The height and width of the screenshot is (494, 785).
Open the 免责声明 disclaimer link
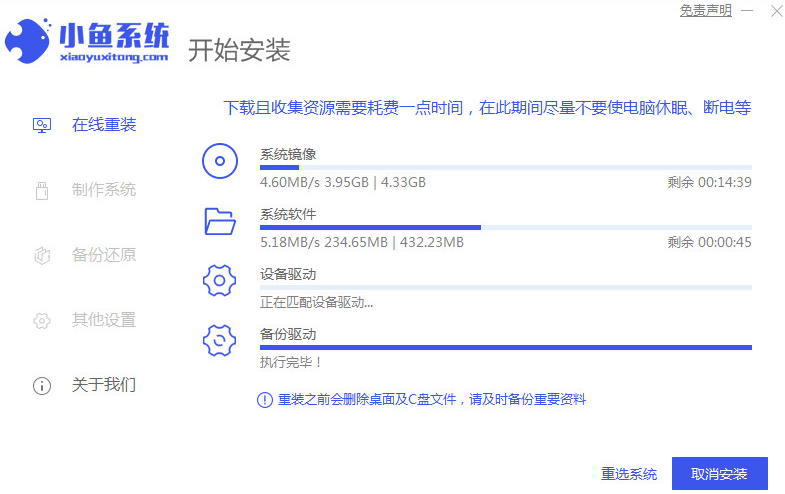(x=706, y=11)
